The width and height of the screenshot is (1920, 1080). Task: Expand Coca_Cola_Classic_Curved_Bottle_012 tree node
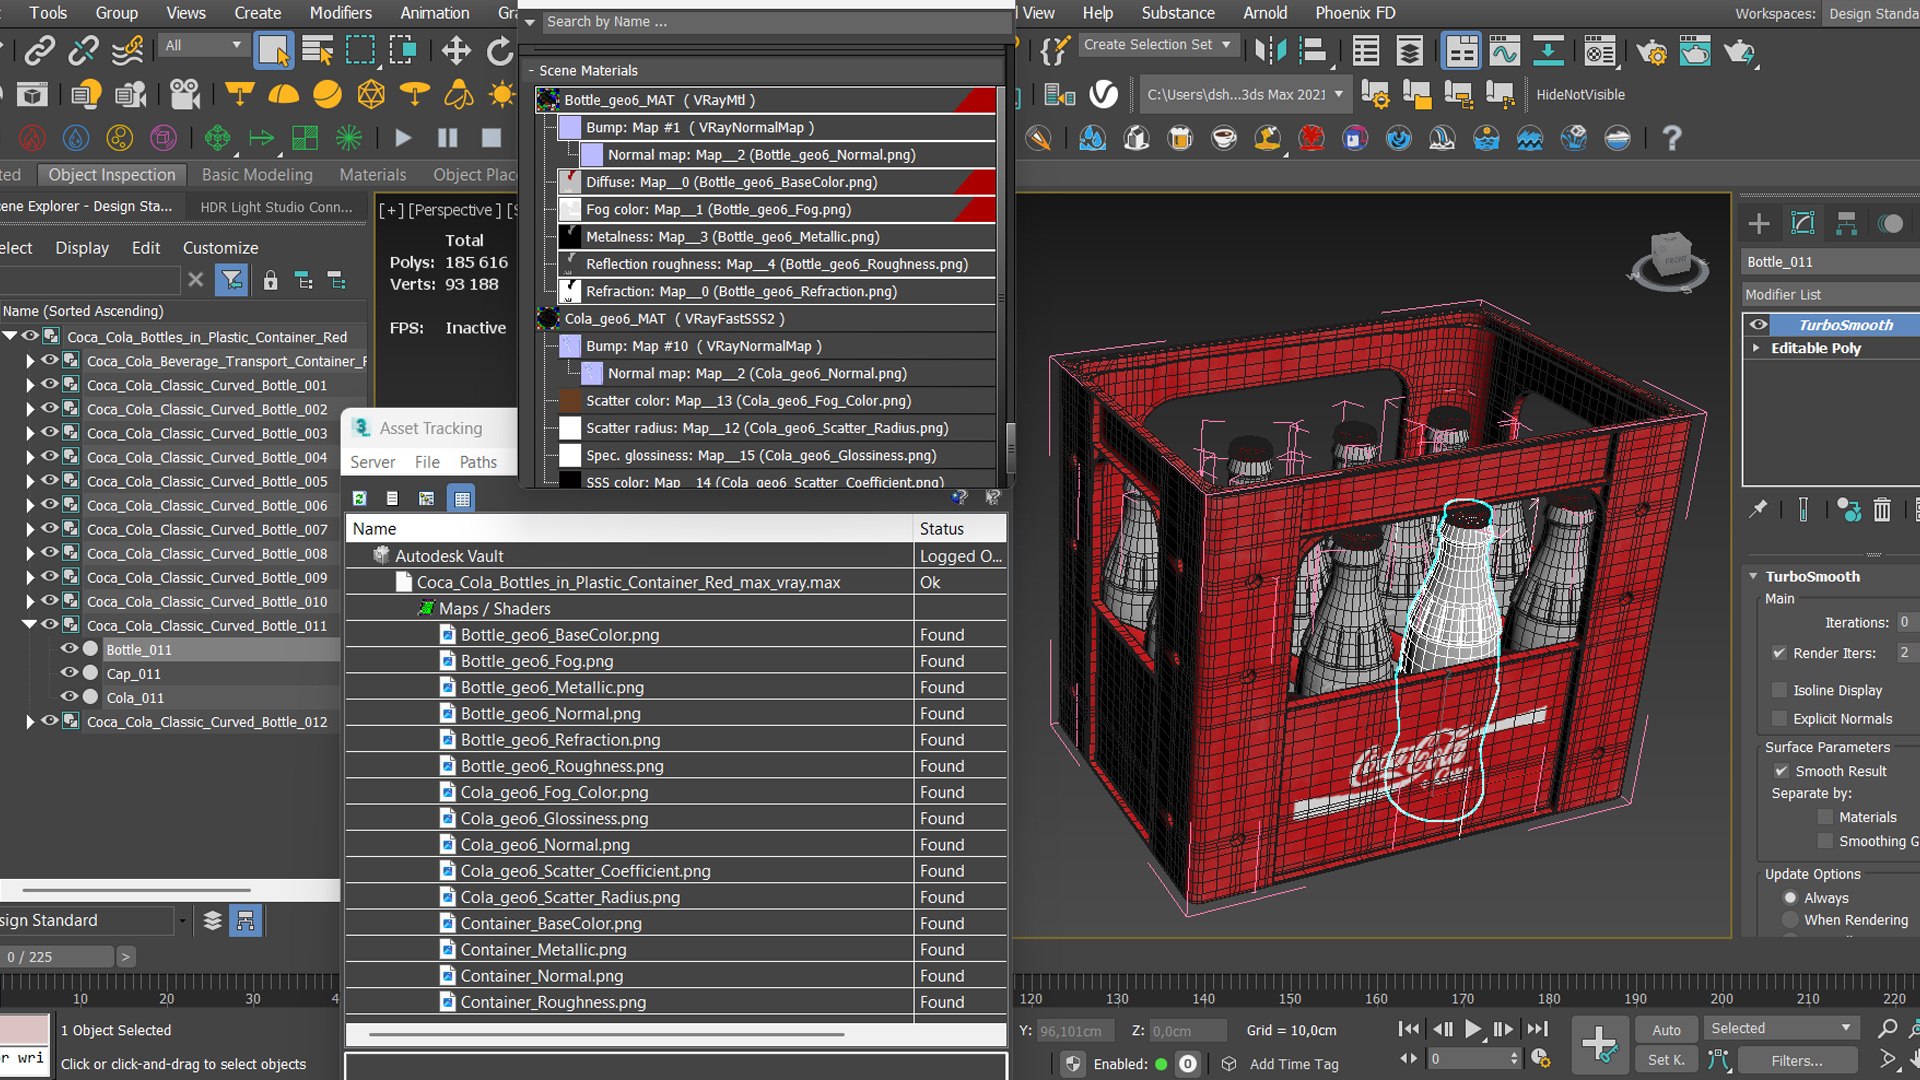(30, 721)
